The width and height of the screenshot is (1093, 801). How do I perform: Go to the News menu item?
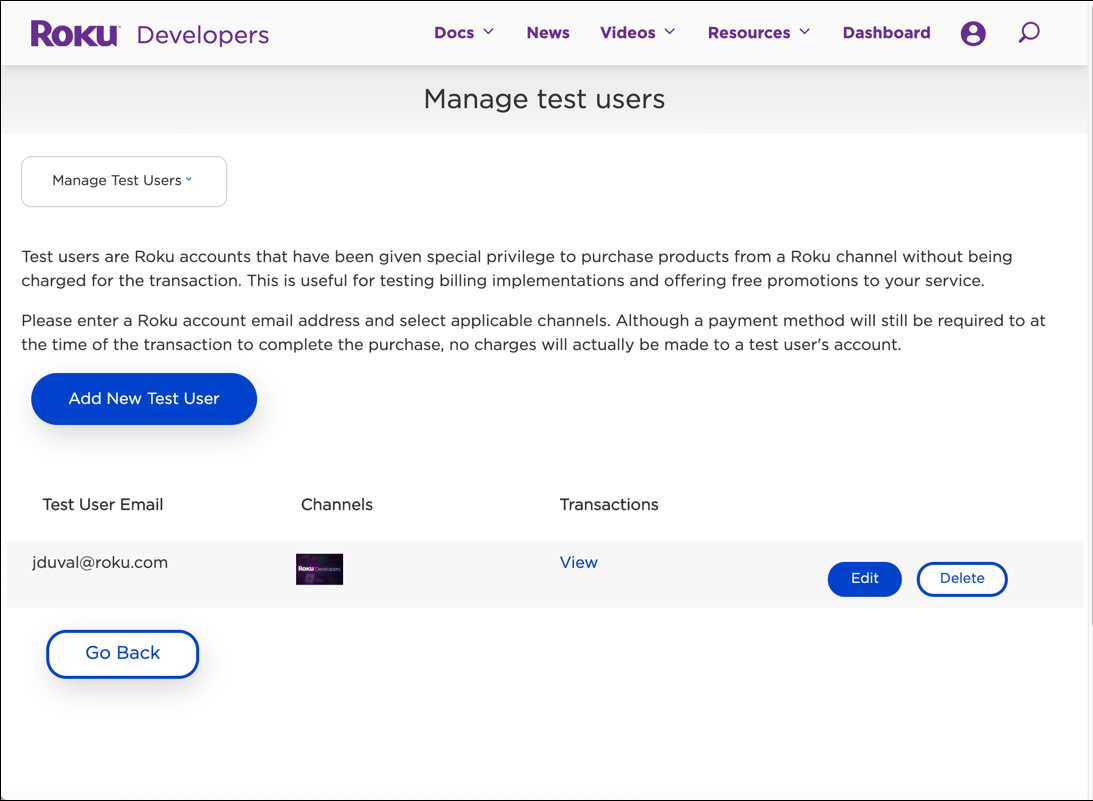[x=548, y=32]
